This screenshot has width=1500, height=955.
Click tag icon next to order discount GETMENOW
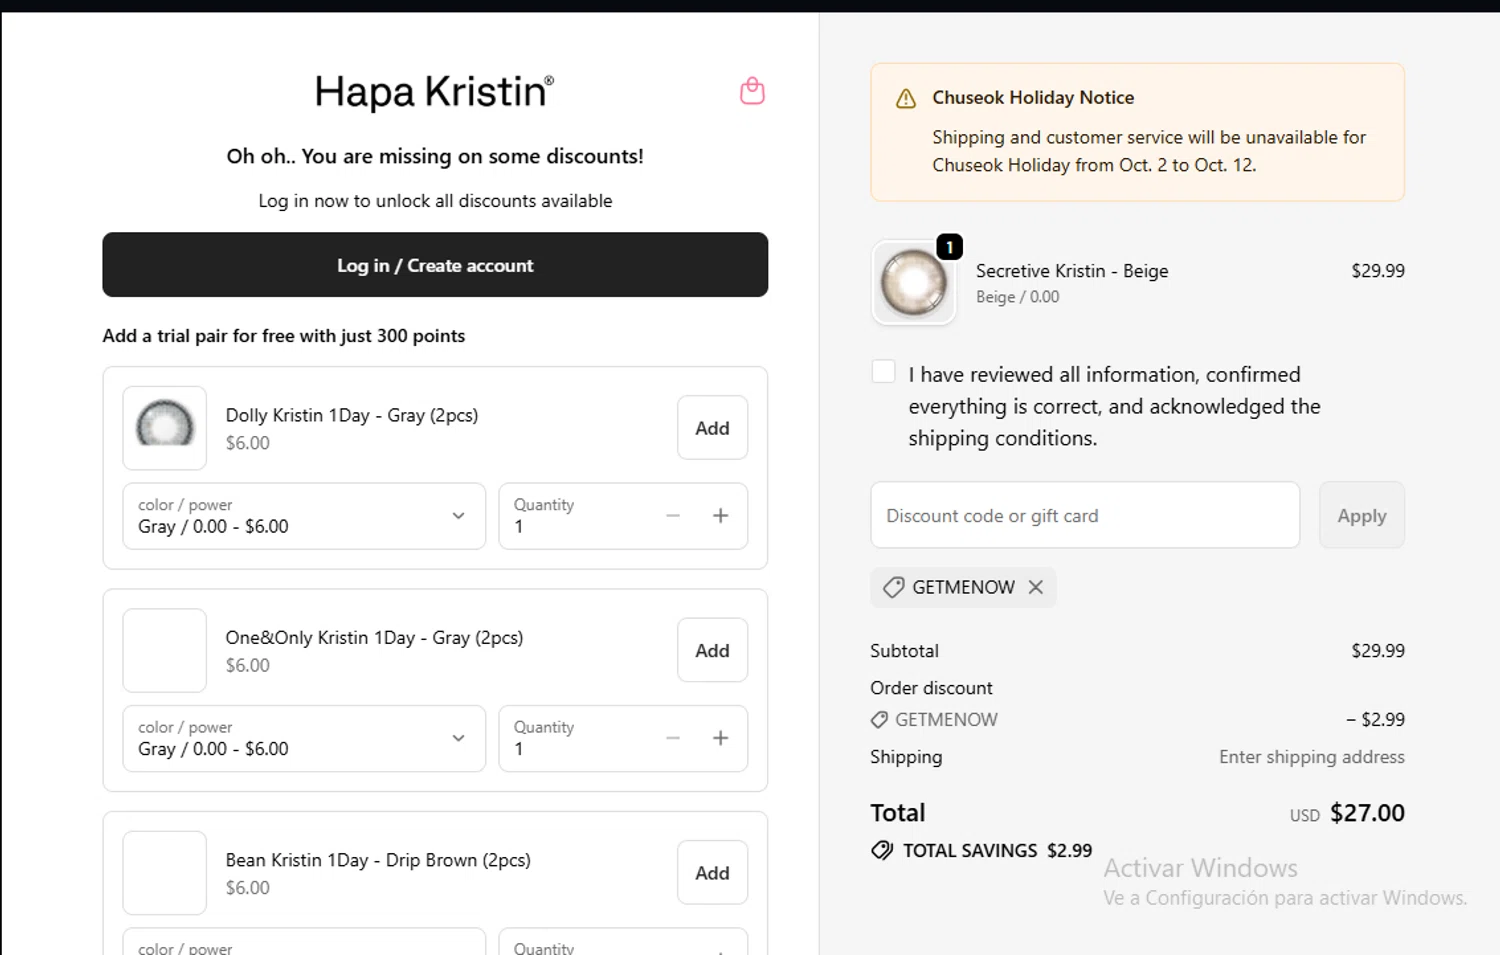pyautogui.click(x=879, y=719)
